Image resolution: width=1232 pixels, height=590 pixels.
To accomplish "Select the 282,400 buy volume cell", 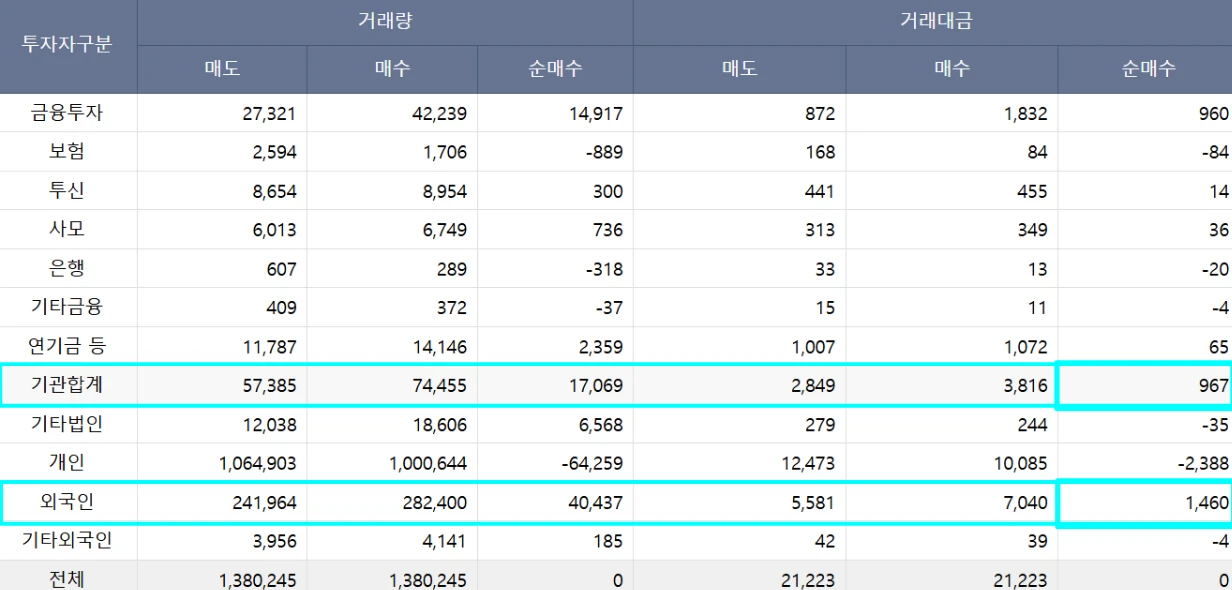I will click(427, 502).
